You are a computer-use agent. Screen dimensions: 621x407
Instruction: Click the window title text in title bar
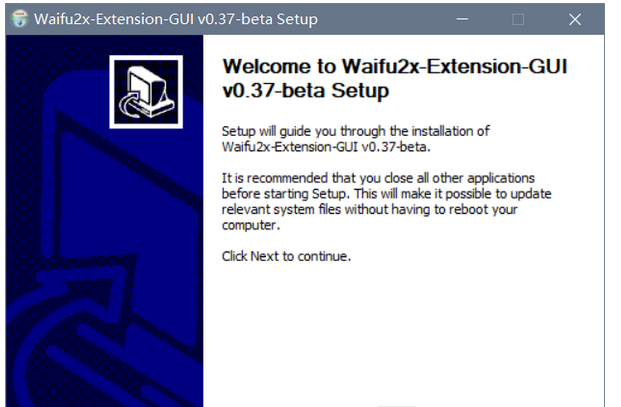click(176, 19)
